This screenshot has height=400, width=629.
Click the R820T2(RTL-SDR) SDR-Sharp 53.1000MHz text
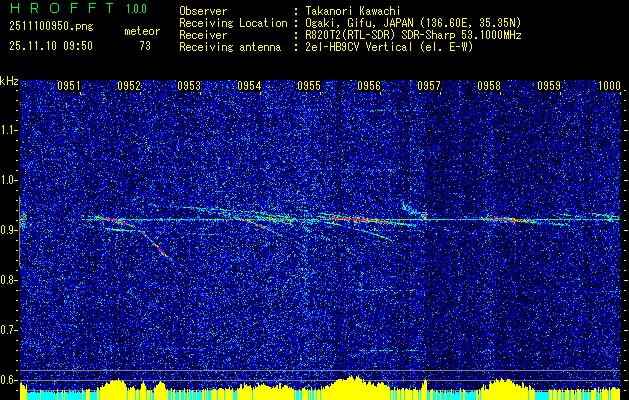pos(412,35)
